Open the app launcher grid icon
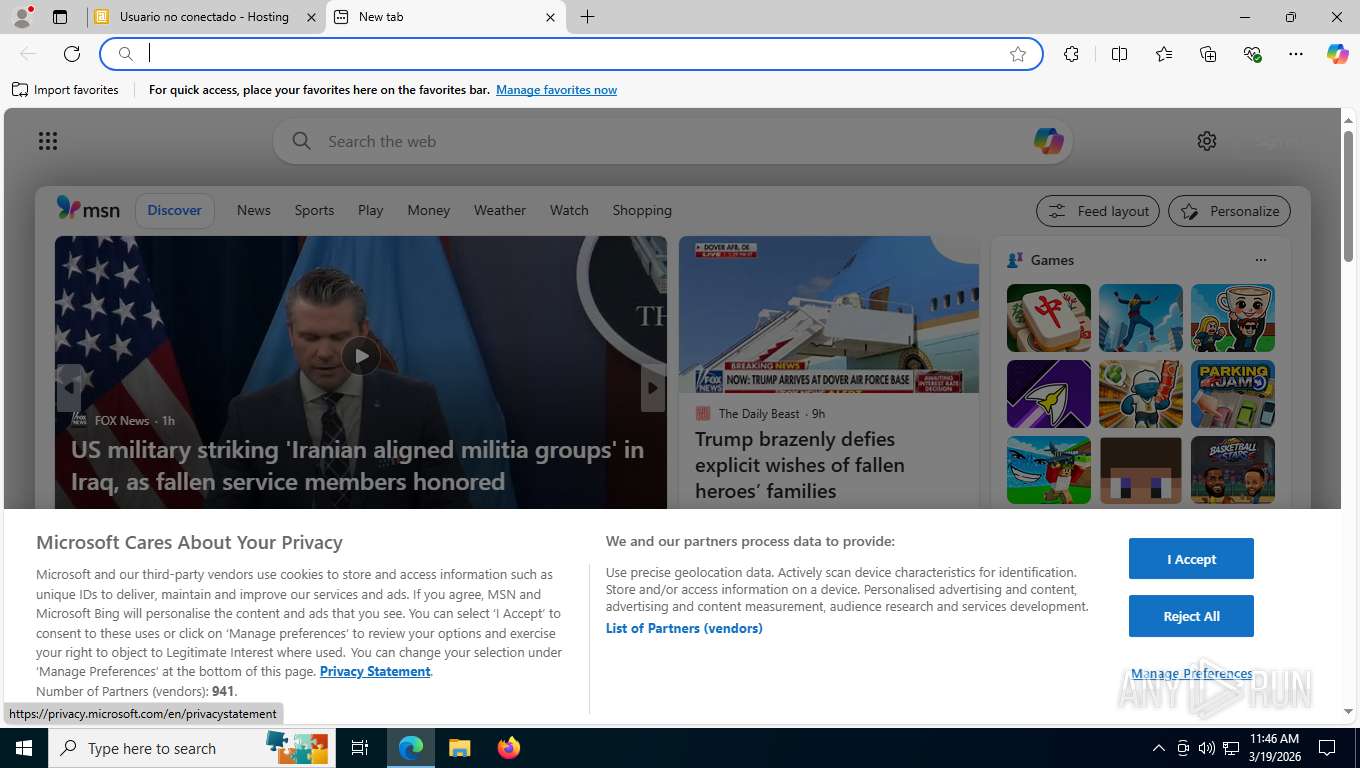 coord(48,141)
